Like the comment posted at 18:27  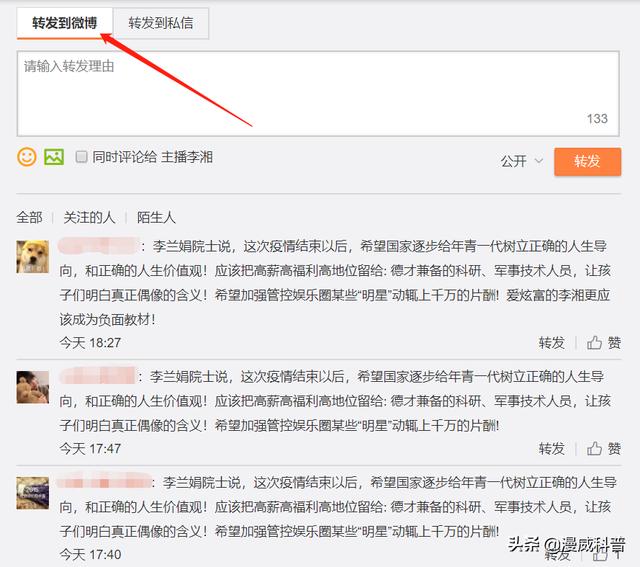(594, 342)
